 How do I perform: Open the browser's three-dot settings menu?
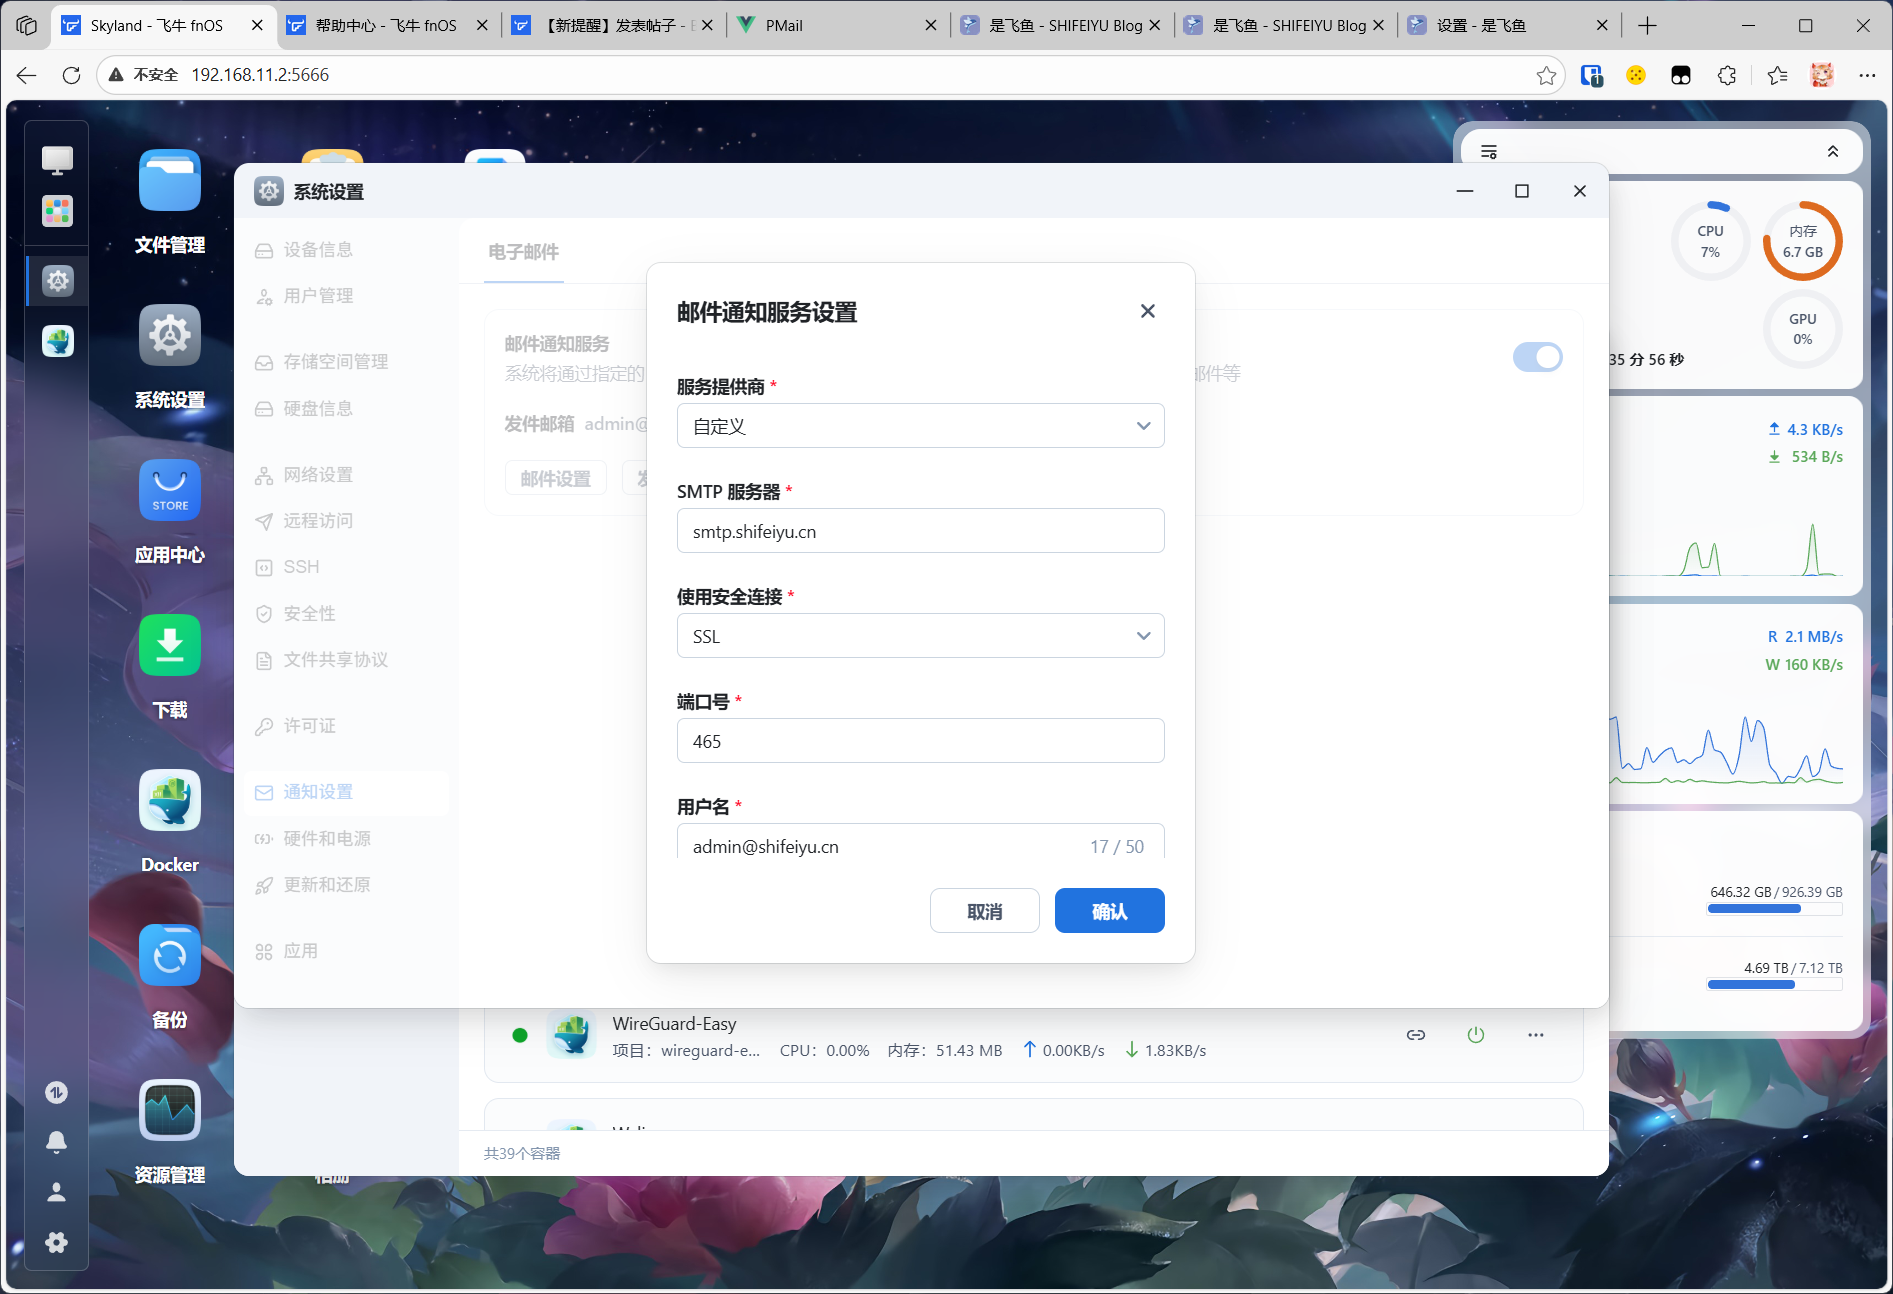tap(1867, 75)
